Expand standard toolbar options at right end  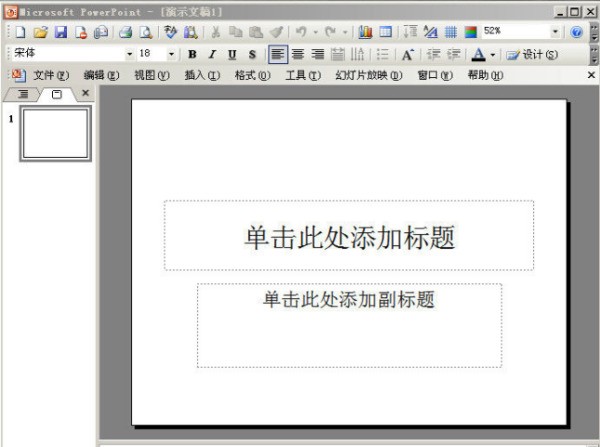[x=594, y=32]
